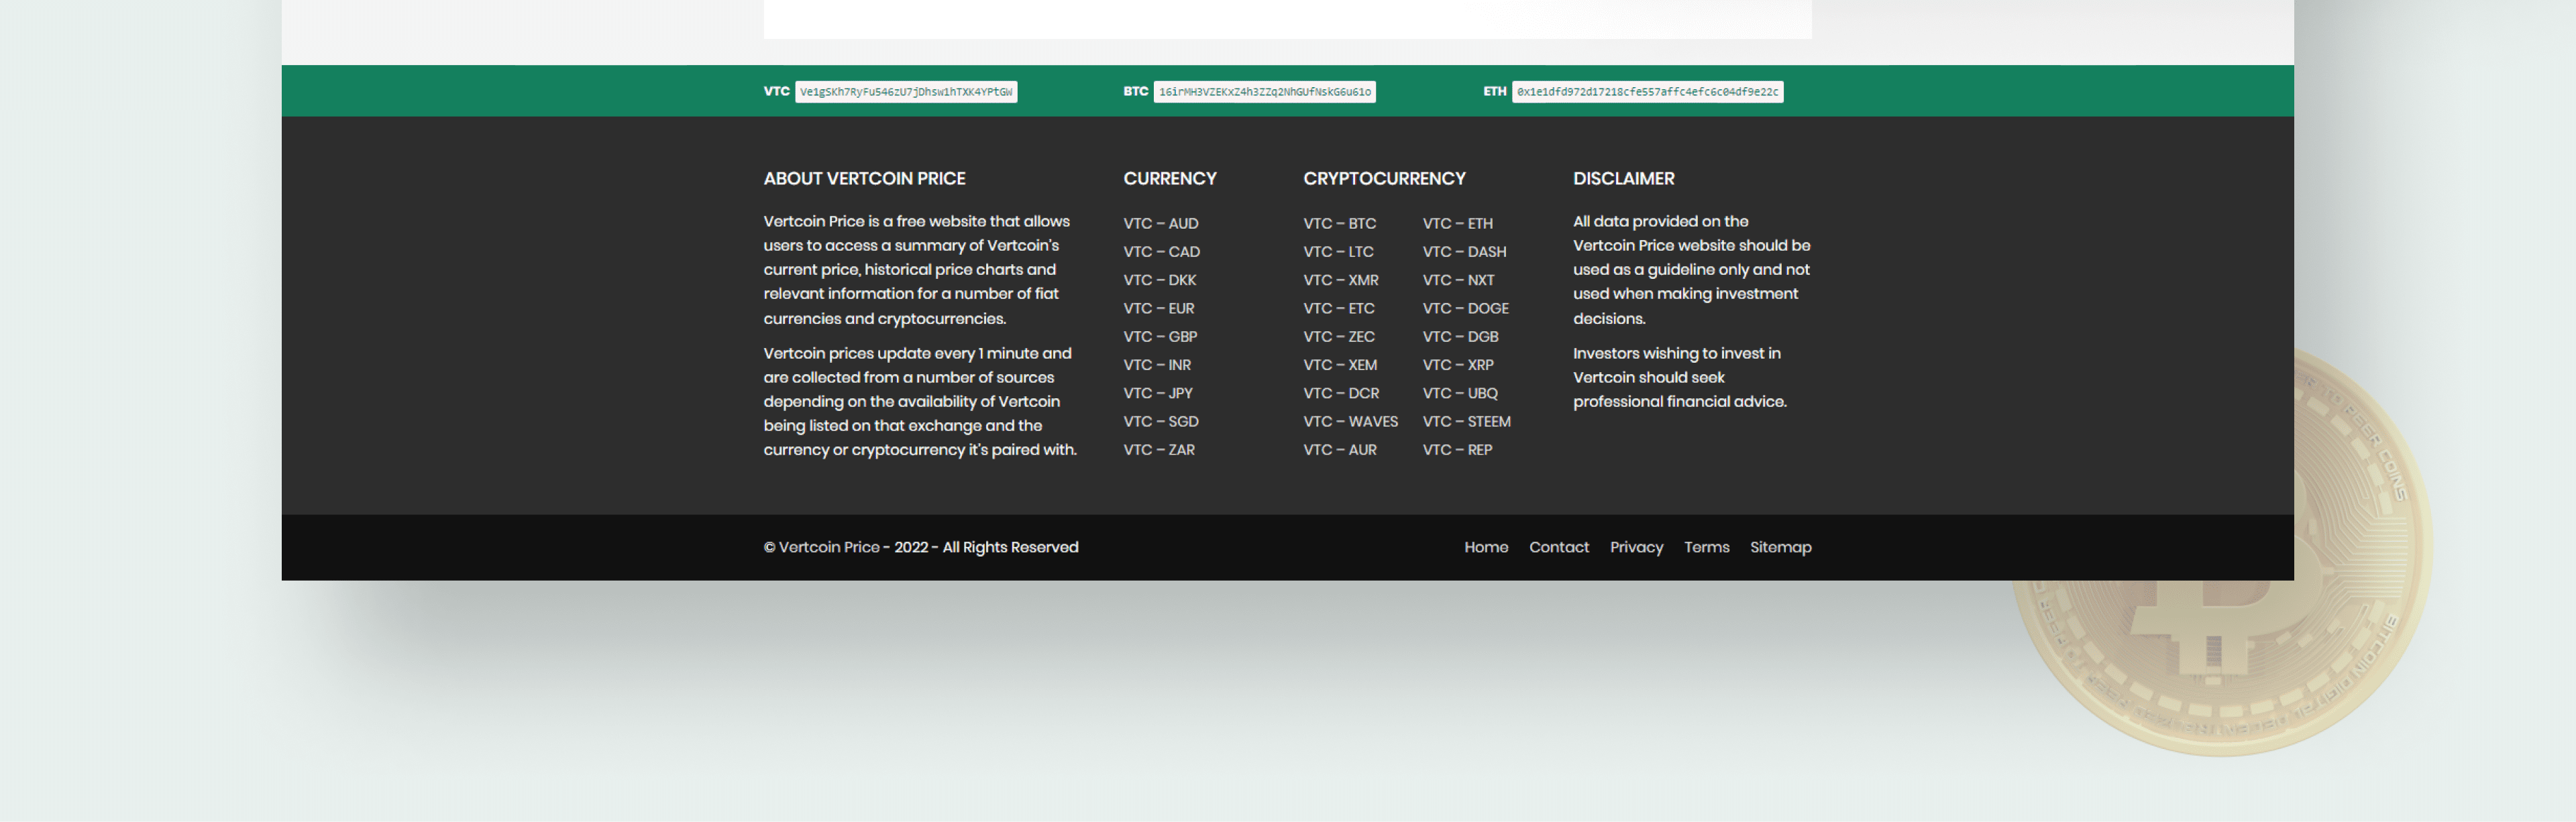View the VTC – UBQ price
2576x822 pixels.
[x=1460, y=394]
